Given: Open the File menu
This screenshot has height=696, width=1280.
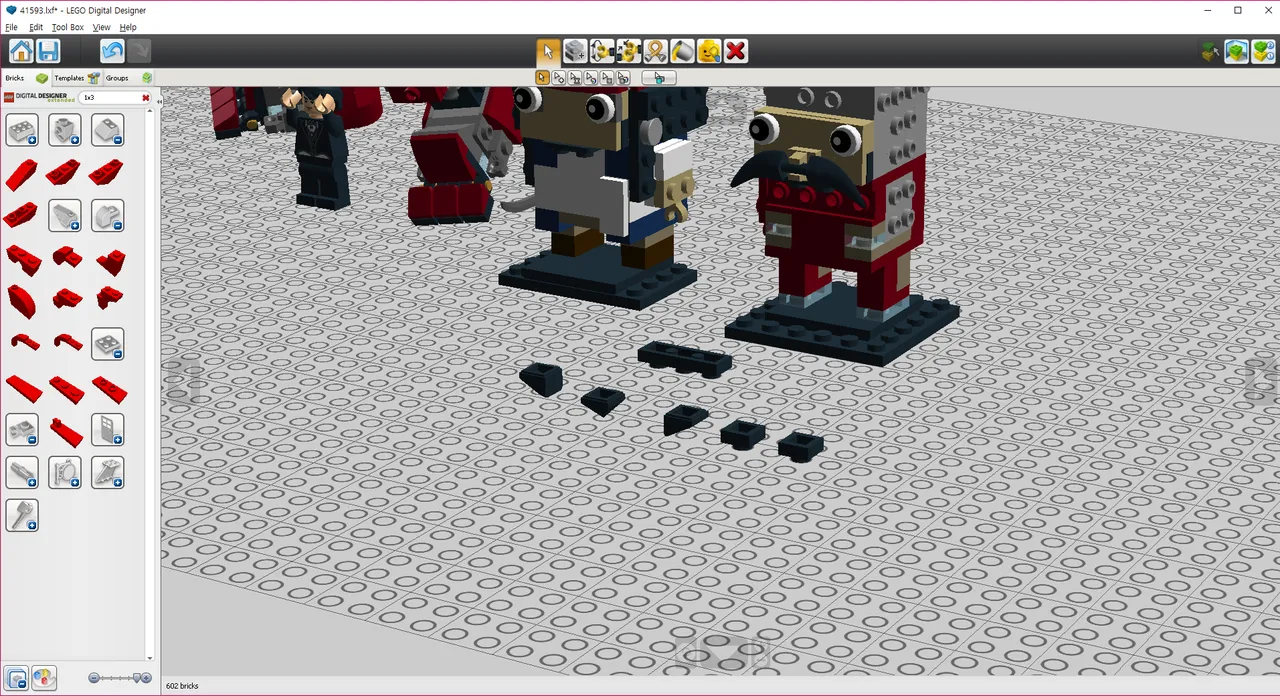Looking at the screenshot, I should tap(11, 27).
